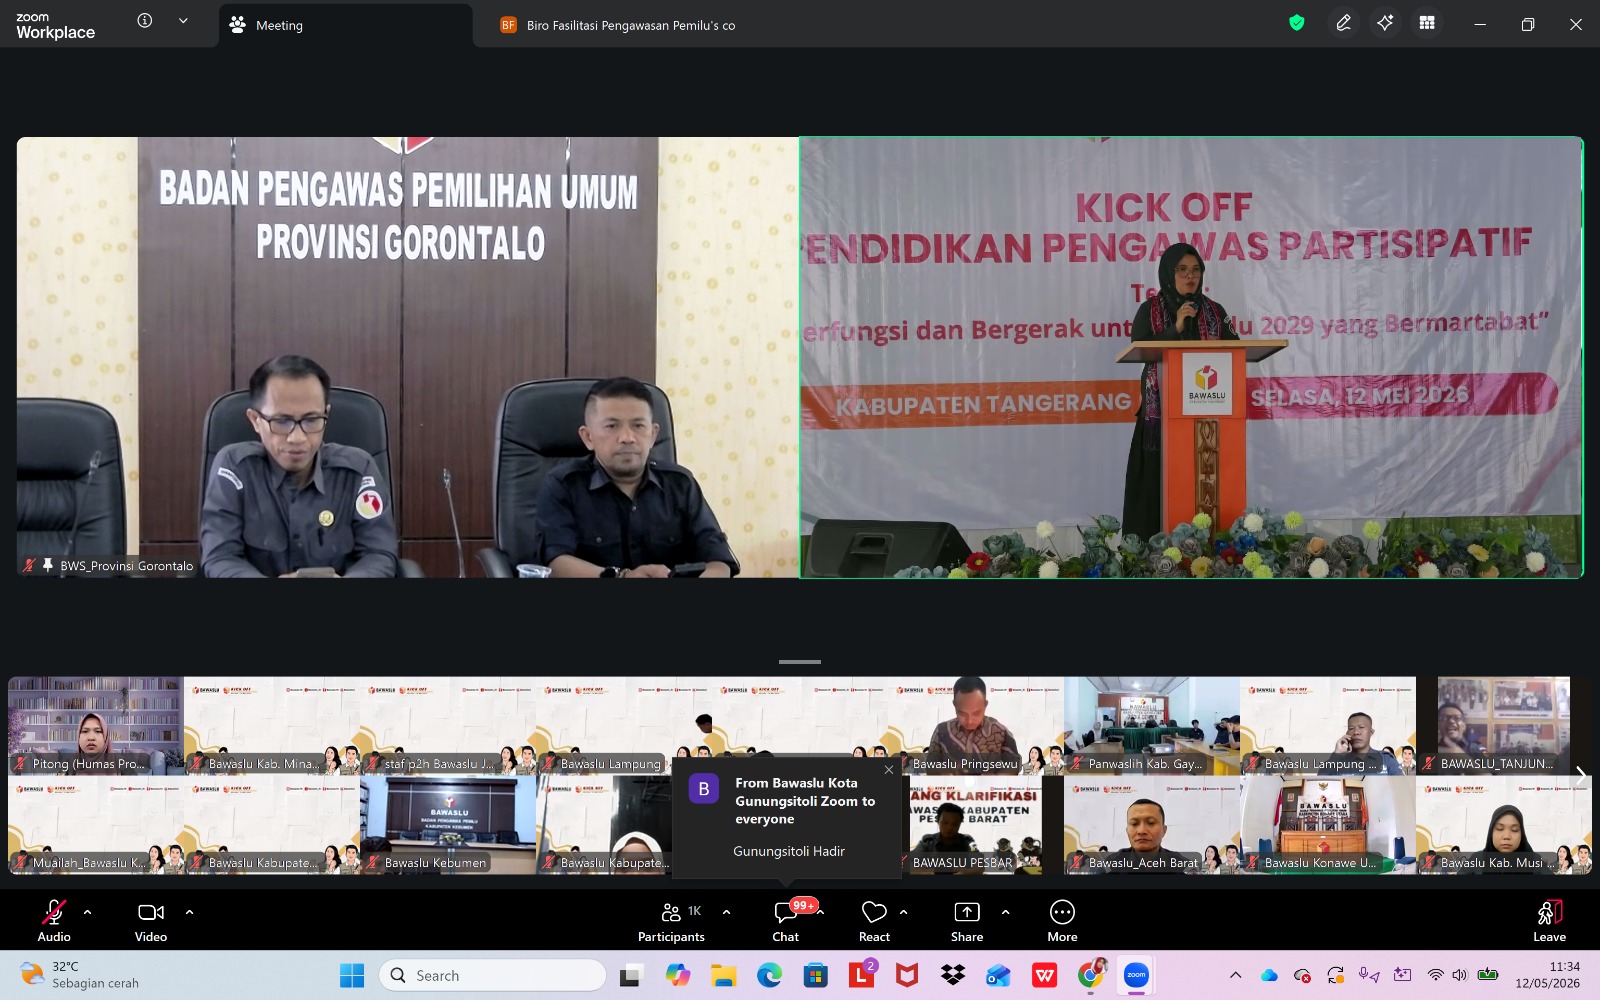Open the weather widget showing 32°C
Viewport: 1600px width, 1000px height.
(80, 975)
